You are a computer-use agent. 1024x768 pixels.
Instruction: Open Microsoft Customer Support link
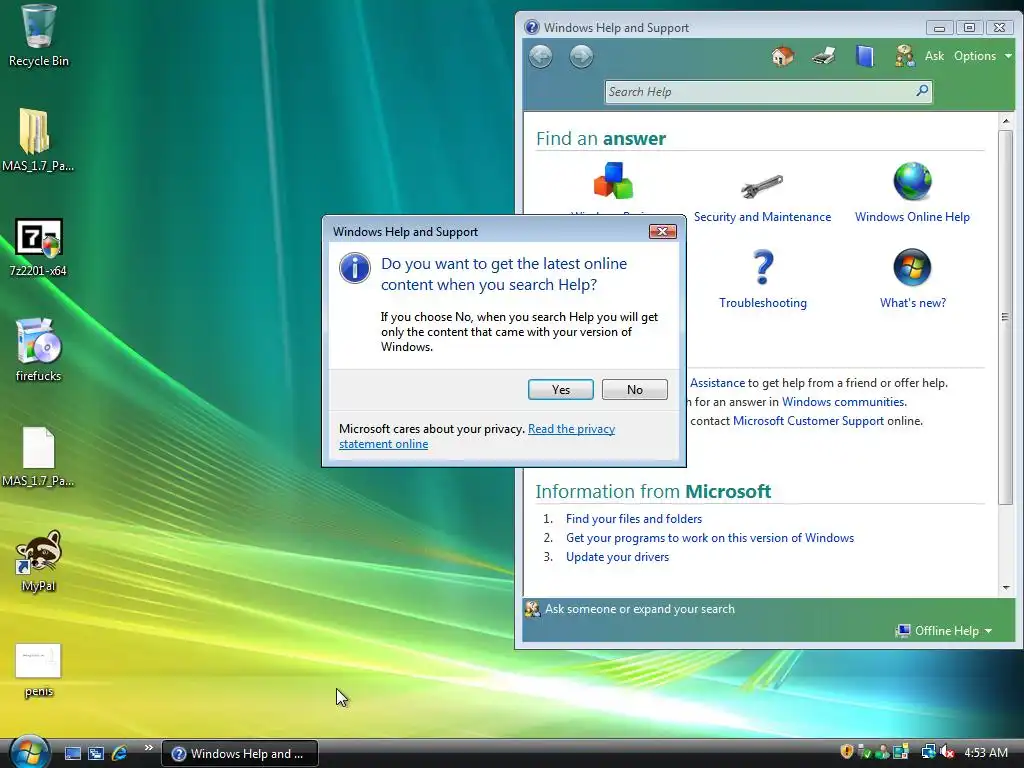(808, 421)
